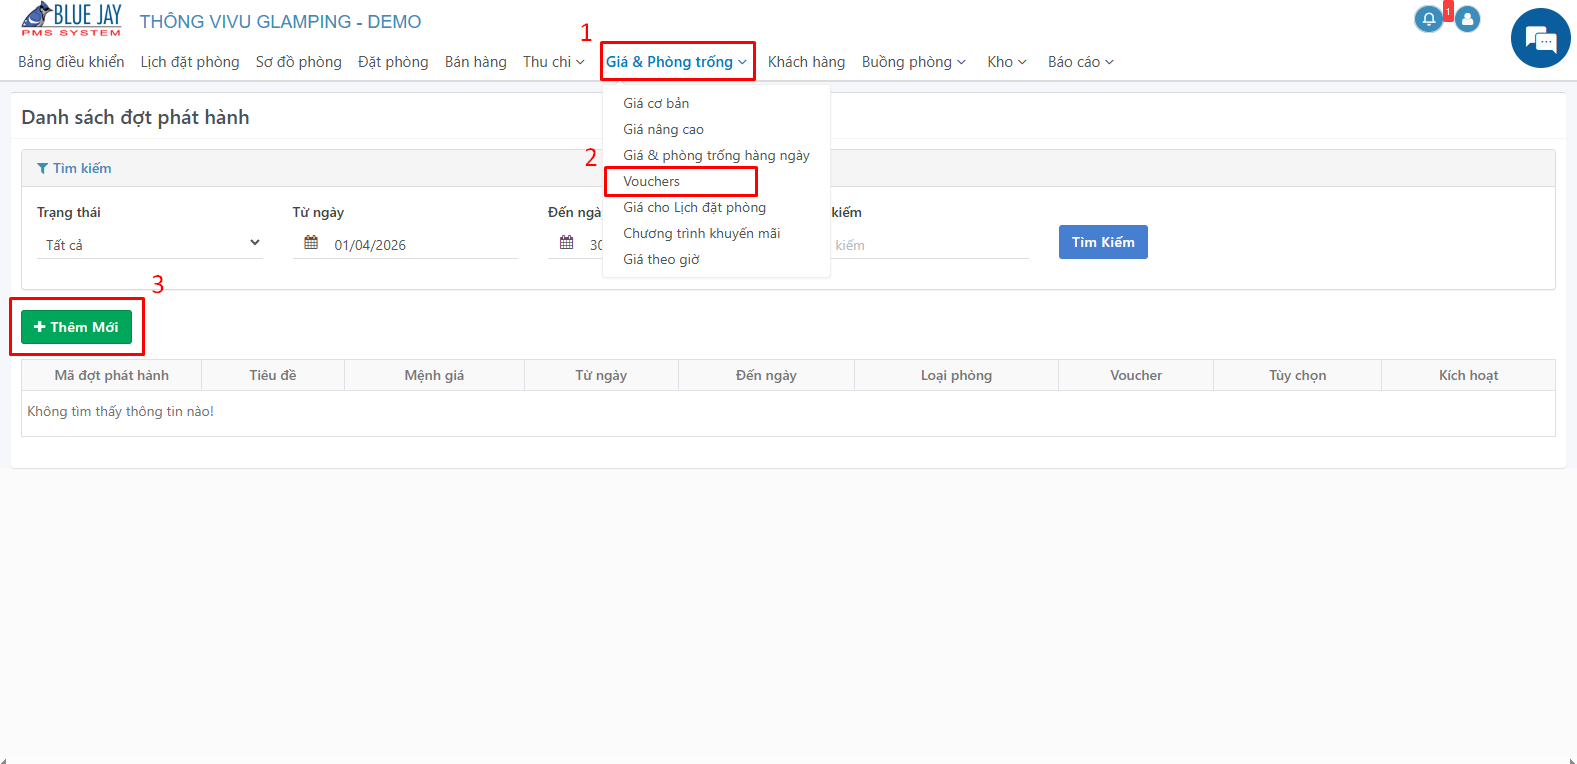Screen dimensions: 1577x764
Task: Click the filter icon in Tìm kiếm header
Action: click(x=42, y=168)
